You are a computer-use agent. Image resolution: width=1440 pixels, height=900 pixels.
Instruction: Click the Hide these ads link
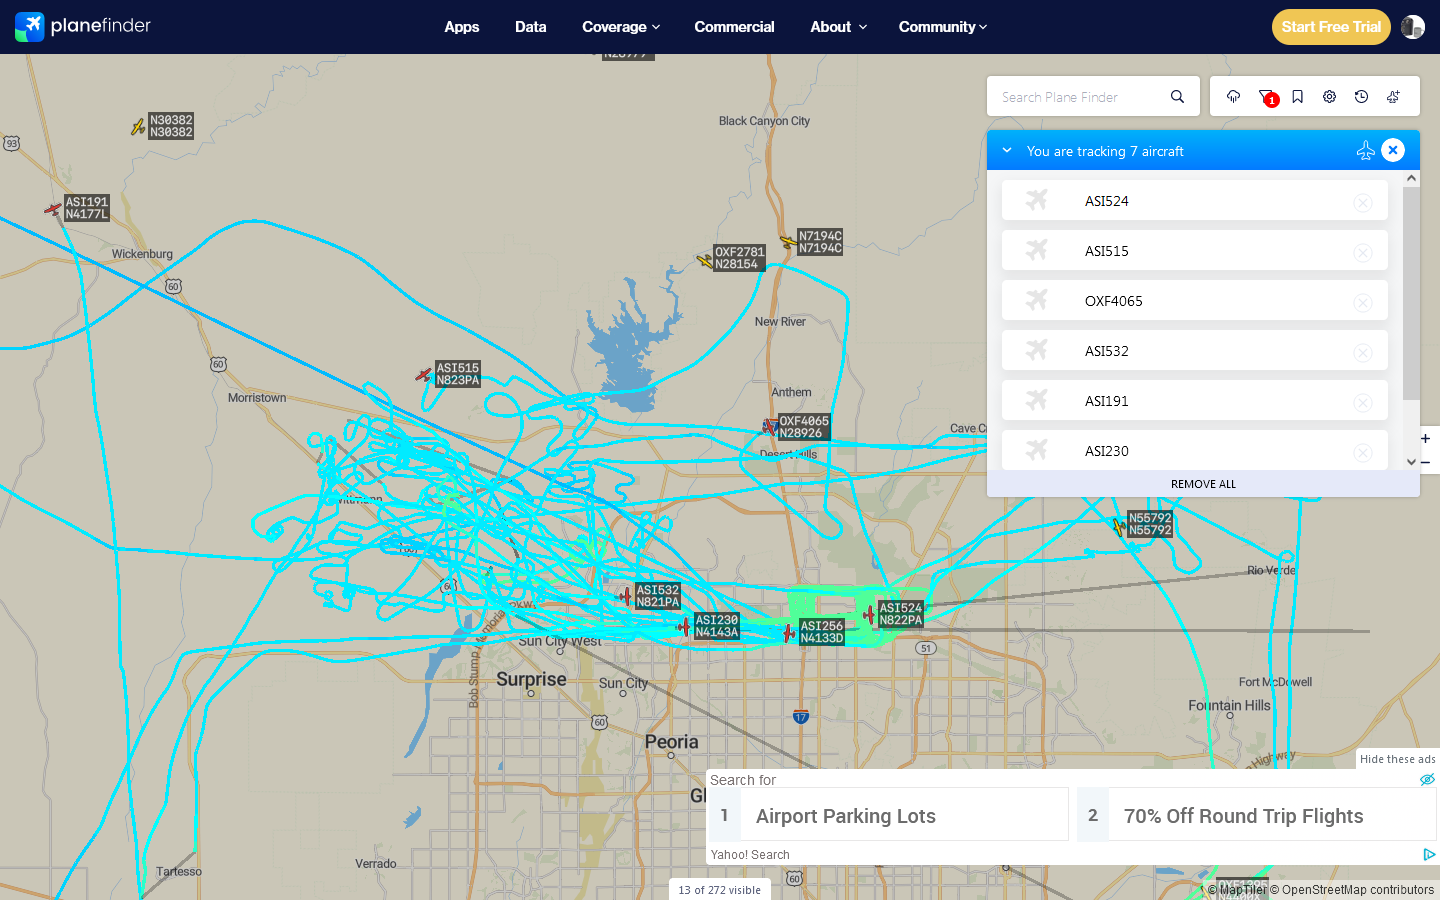coord(1397,759)
